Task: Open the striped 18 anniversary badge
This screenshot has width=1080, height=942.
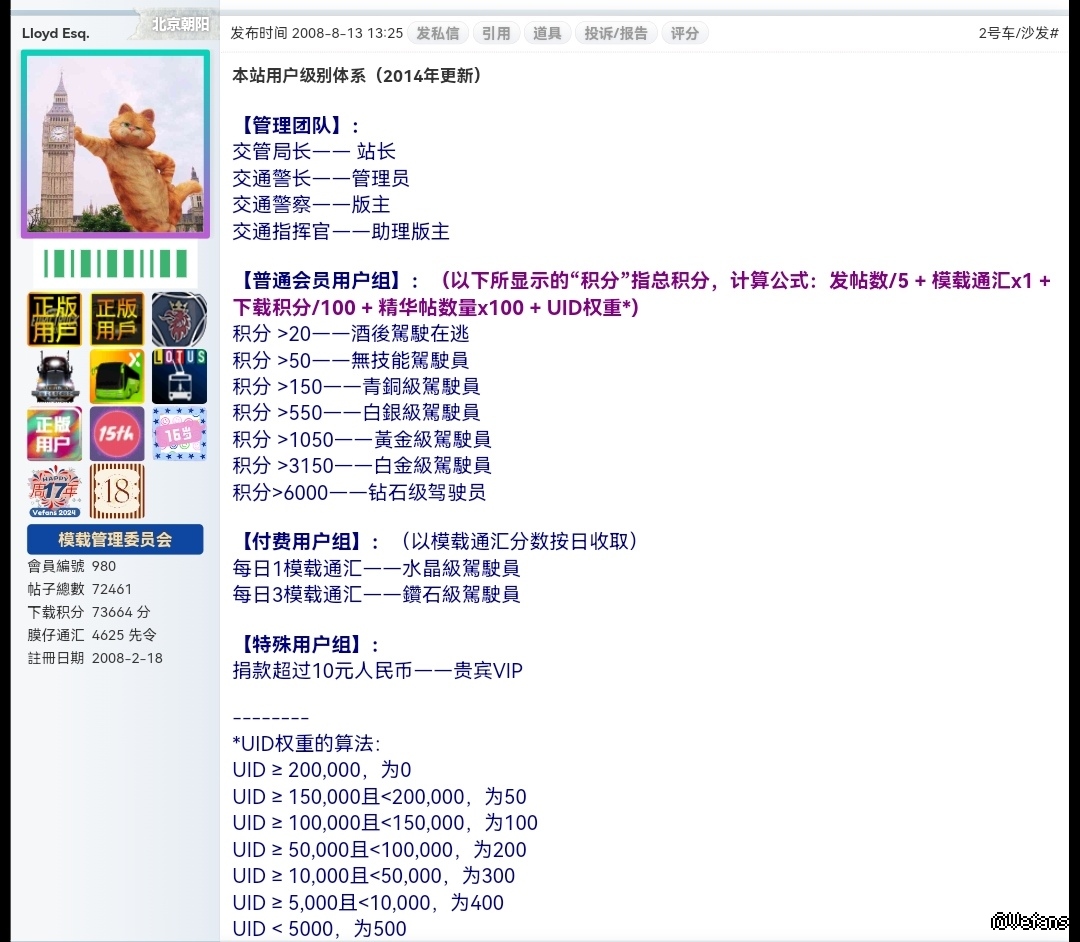Action: pos(117,492)
